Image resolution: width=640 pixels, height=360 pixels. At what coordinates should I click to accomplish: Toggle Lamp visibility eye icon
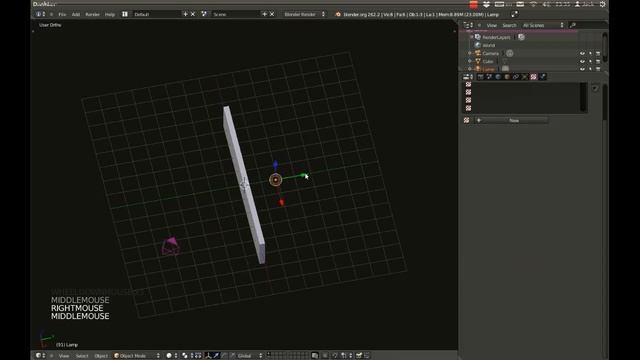point(582,69)
